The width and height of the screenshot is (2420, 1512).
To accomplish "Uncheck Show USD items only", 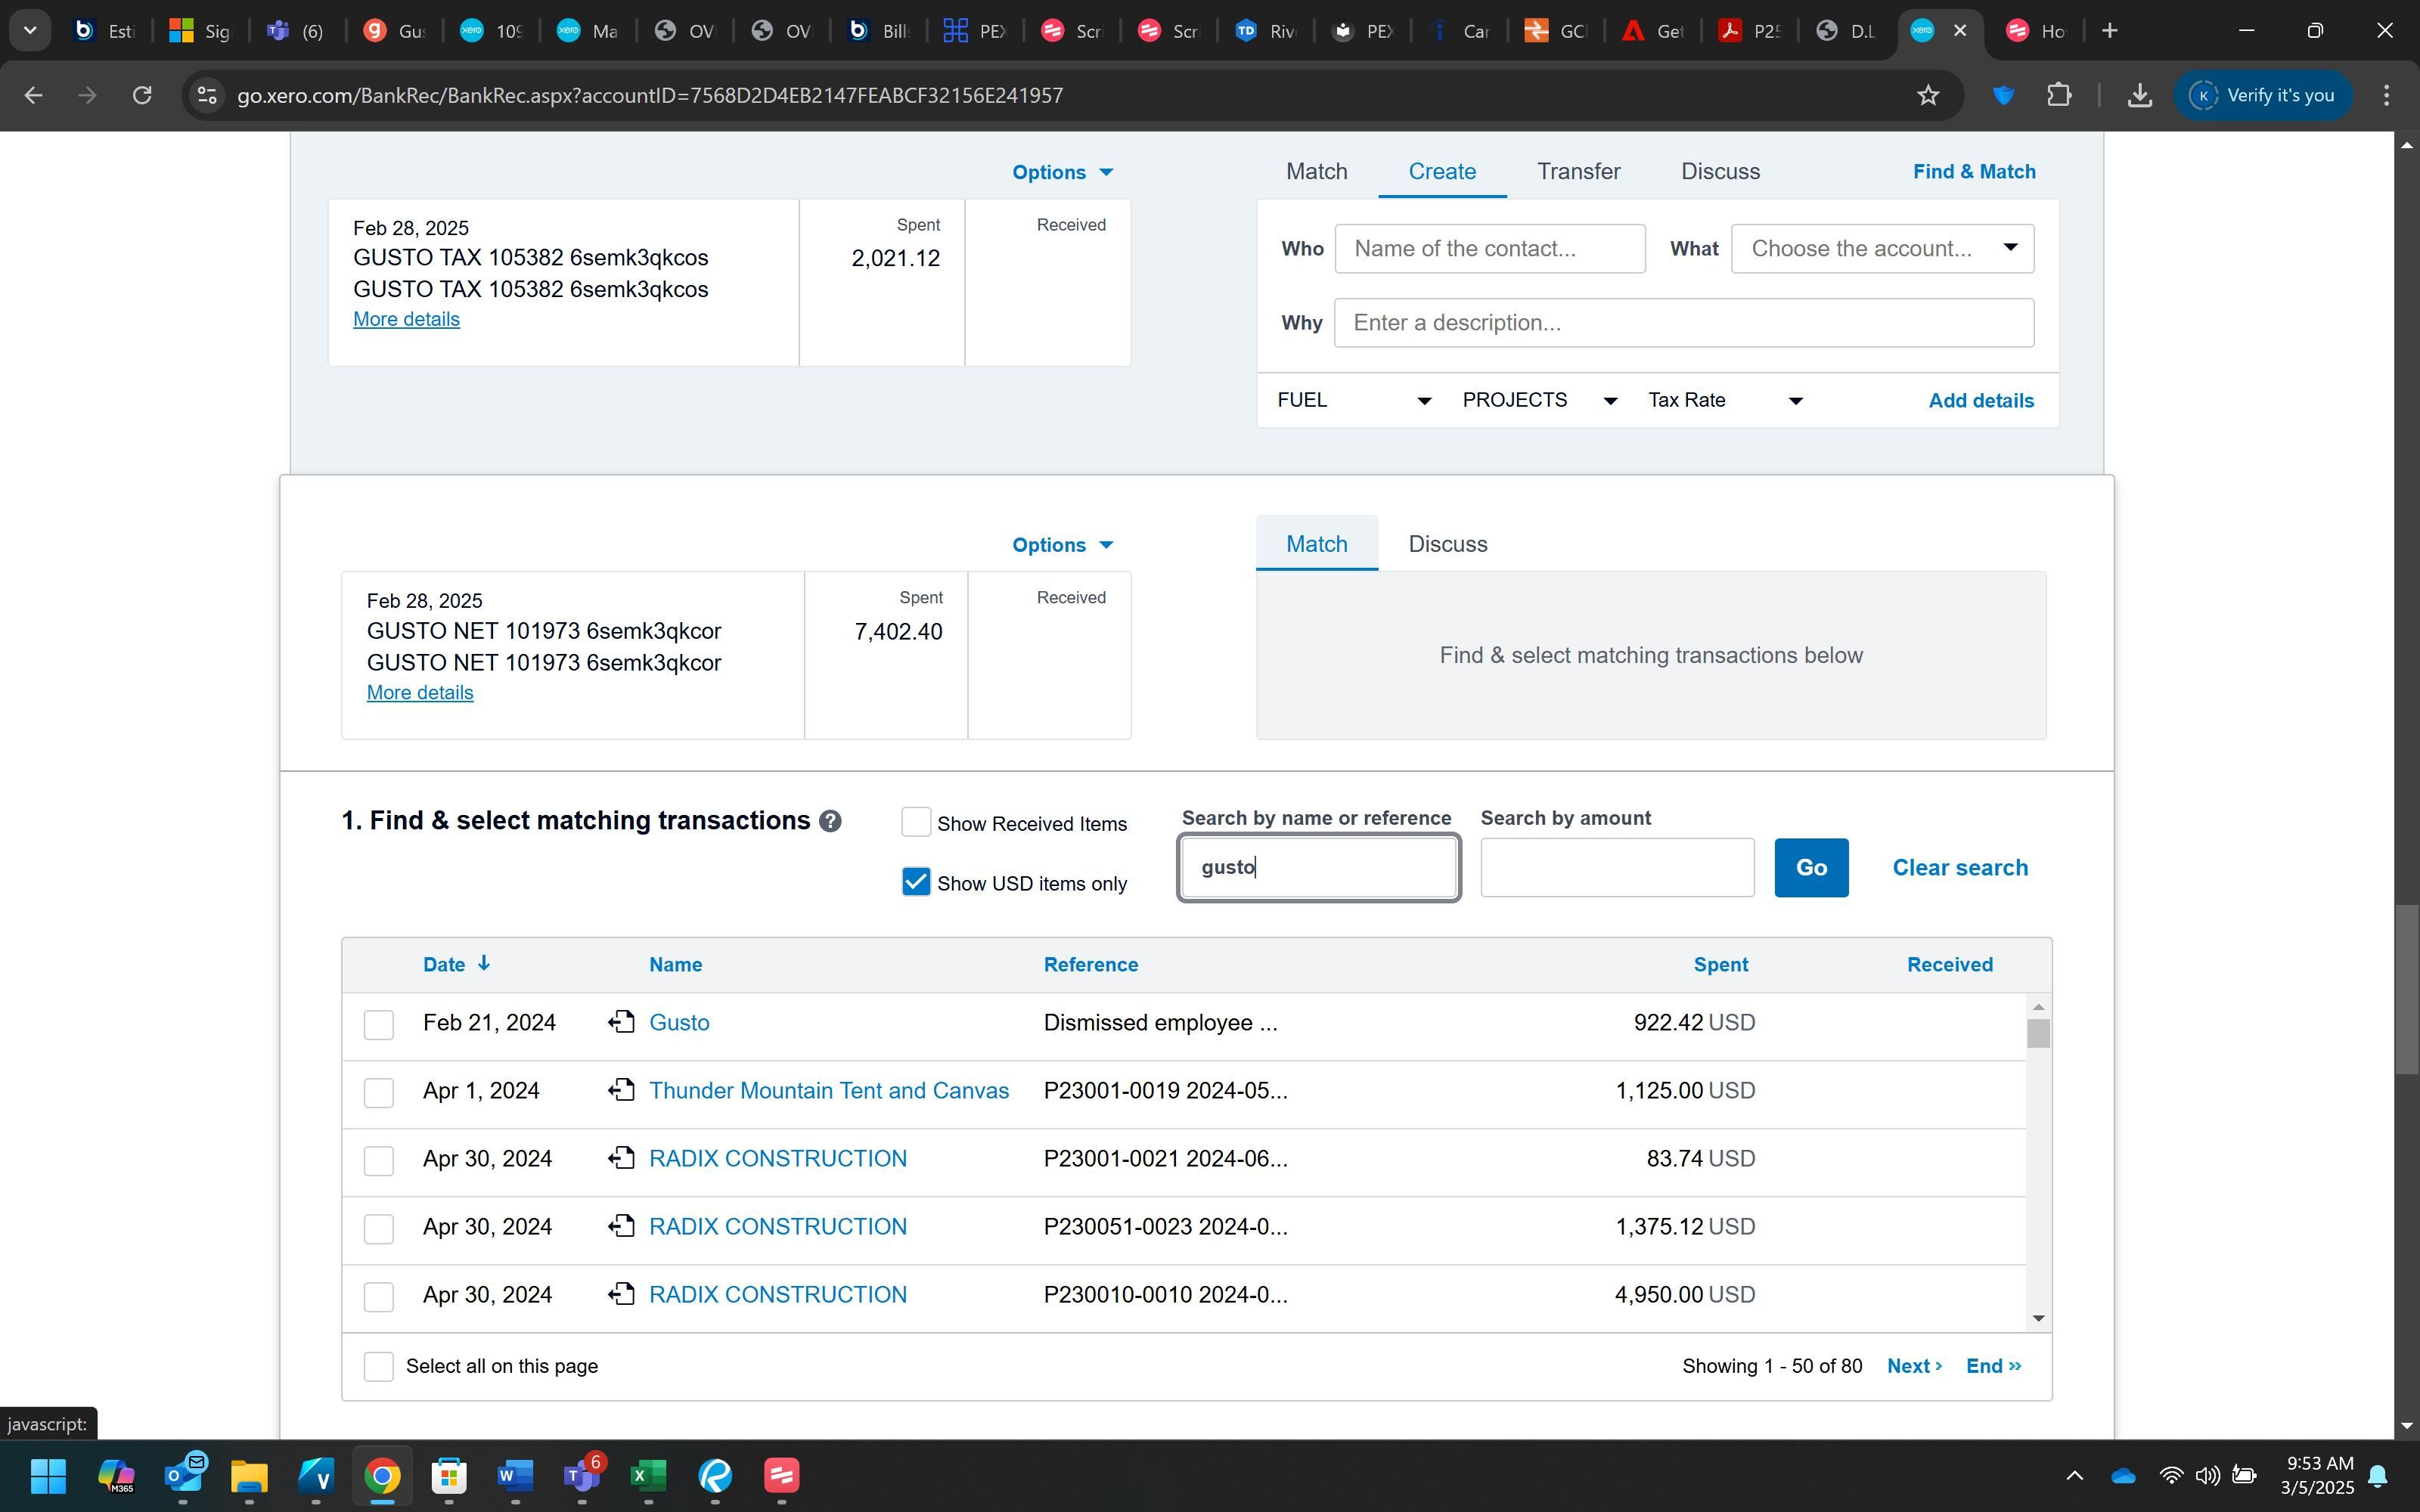I will [x=915, y=882].
